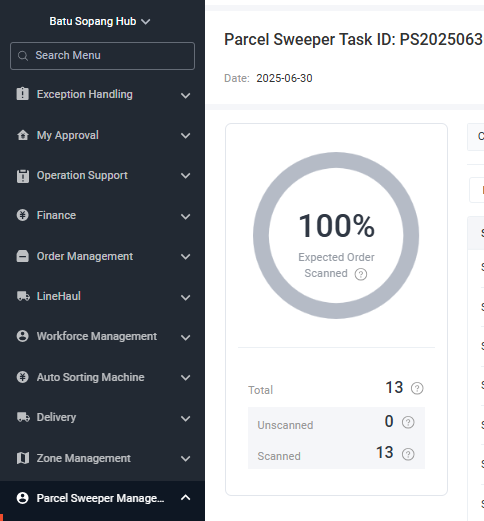484x521 pixels.
Task: Select the Unscanned count row
Action: (x=336, y=423)
